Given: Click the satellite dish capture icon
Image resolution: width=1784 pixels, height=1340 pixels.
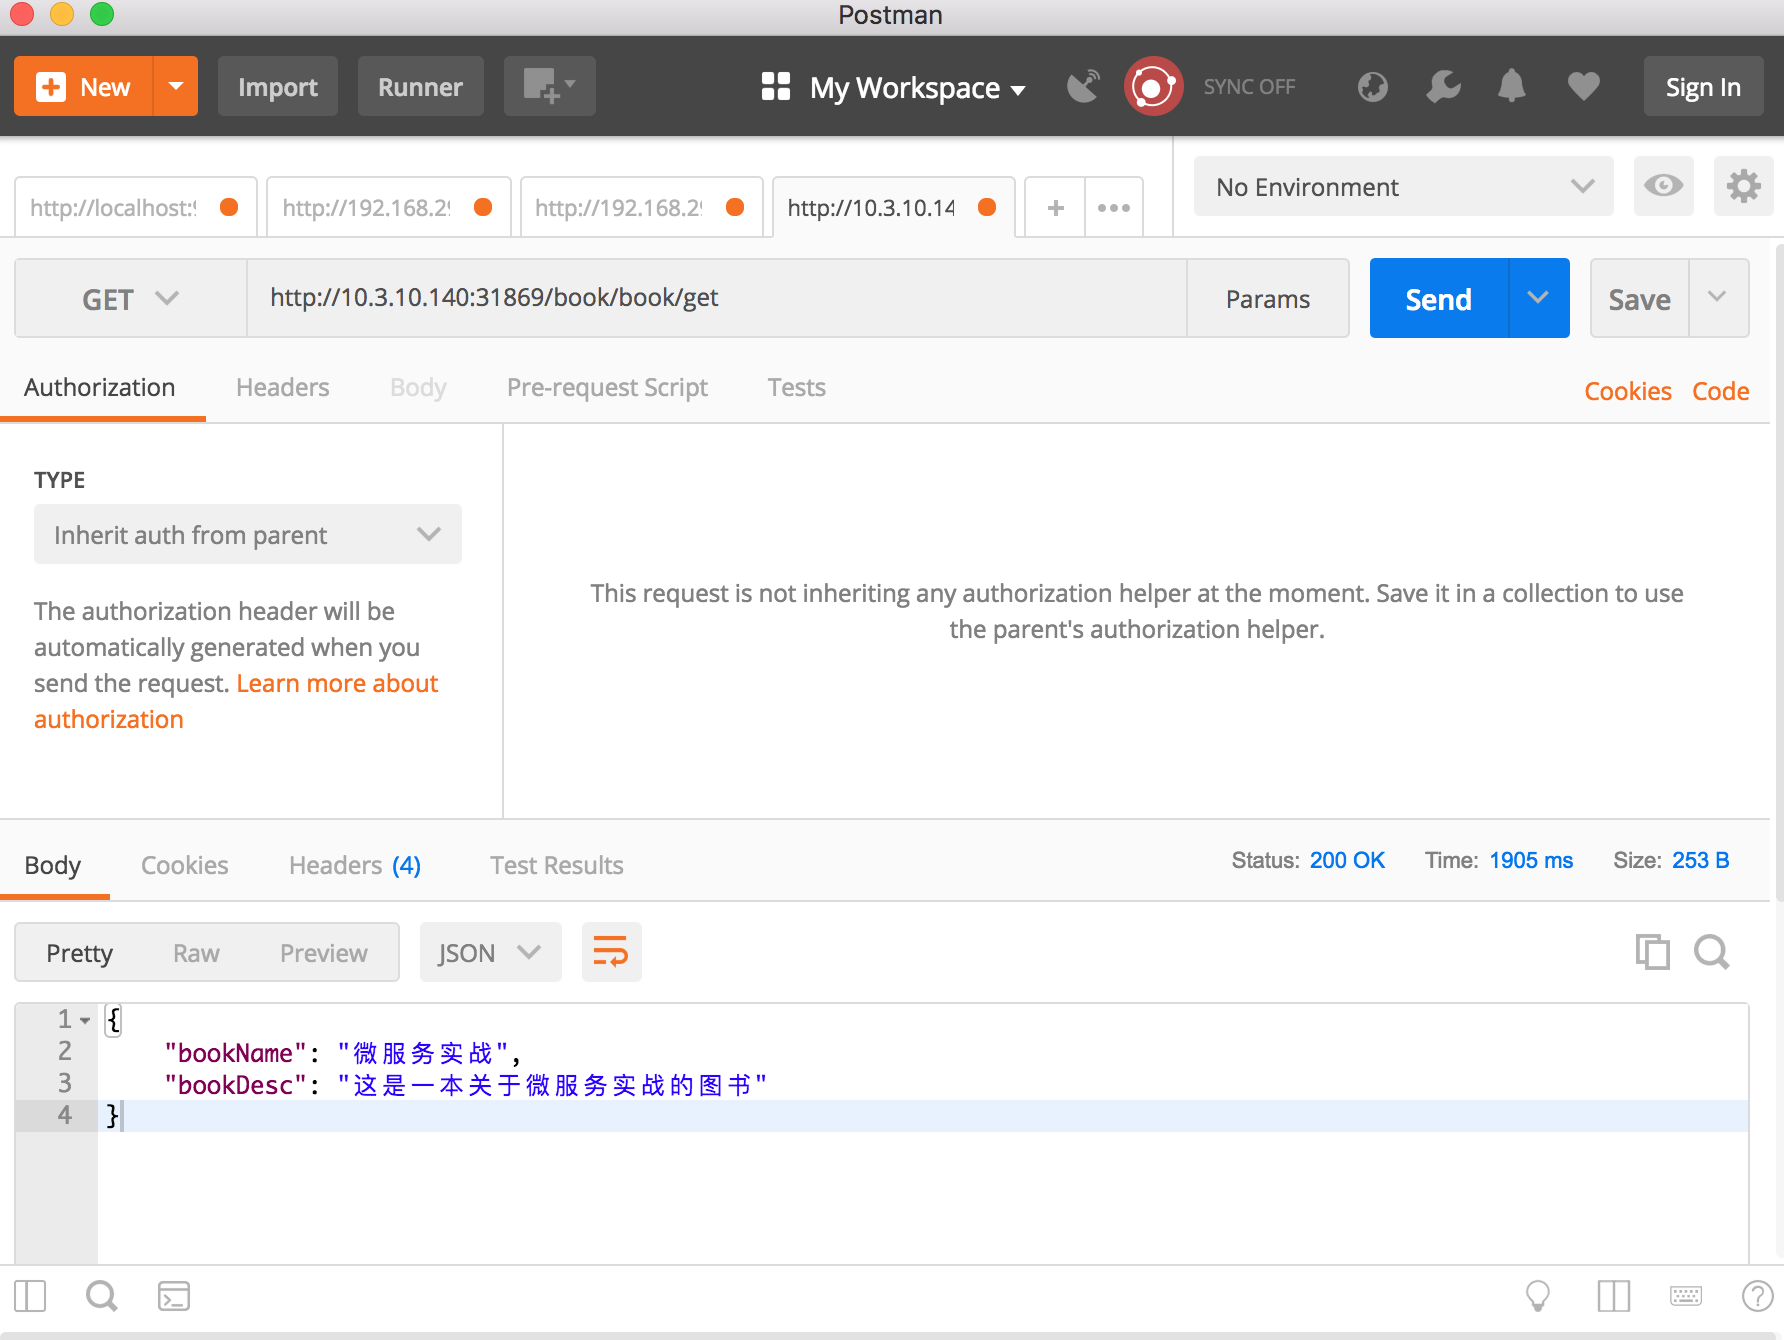Looking at the screenshot, I should [1084, 87].
